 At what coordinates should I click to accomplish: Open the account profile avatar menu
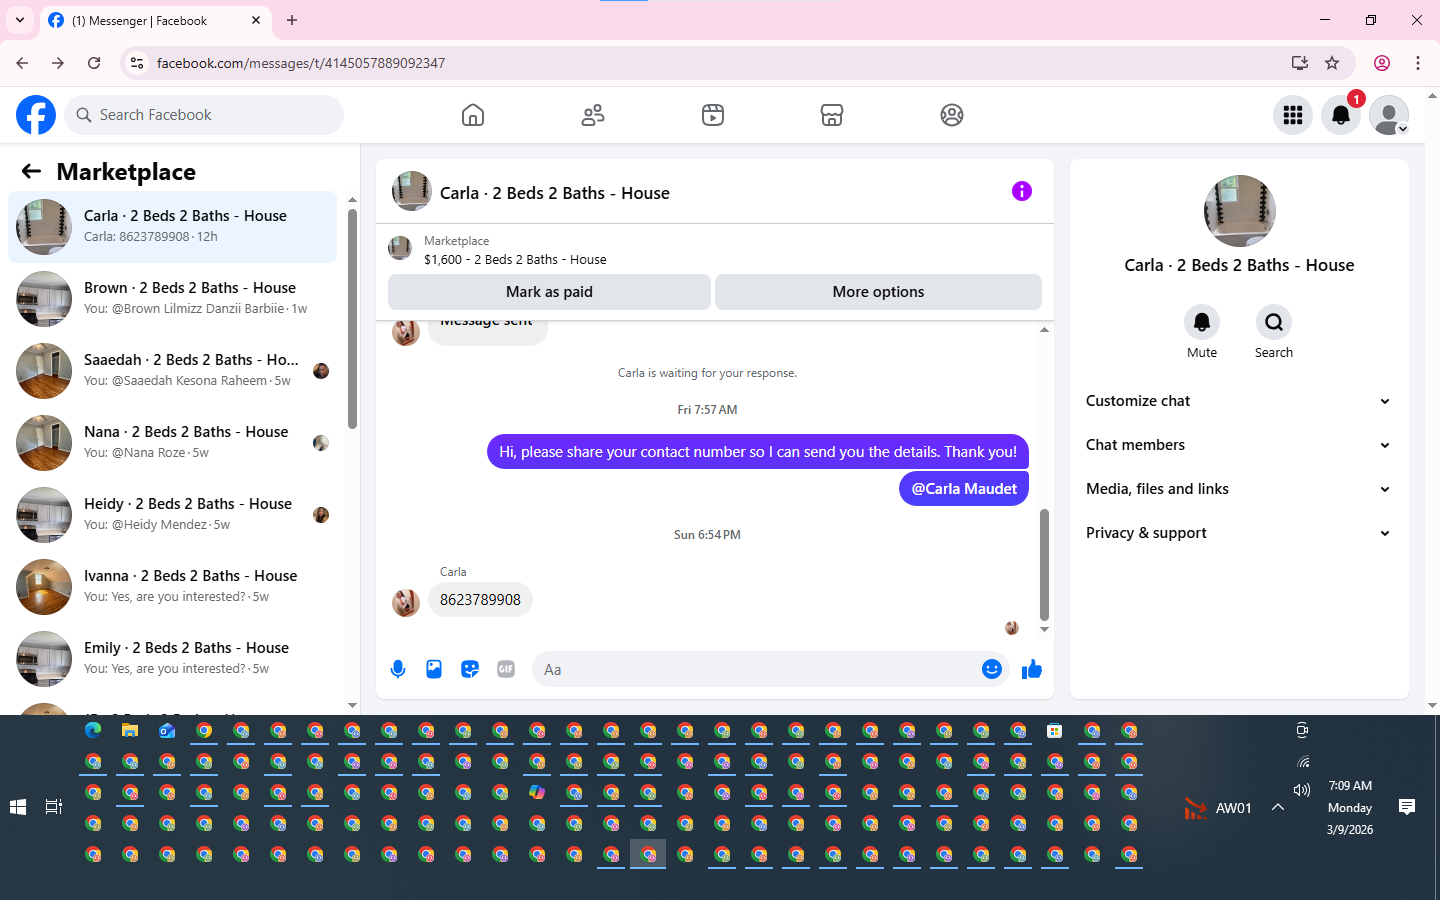tap(1389, 115)
